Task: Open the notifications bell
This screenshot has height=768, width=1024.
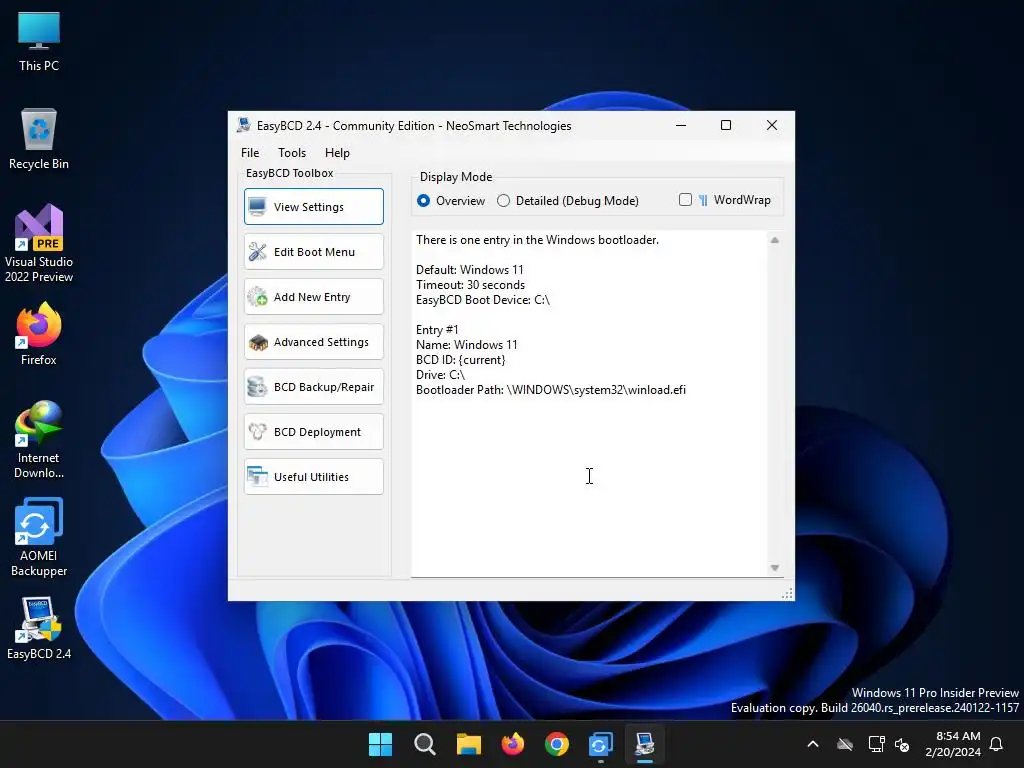Action: point(997,744)
